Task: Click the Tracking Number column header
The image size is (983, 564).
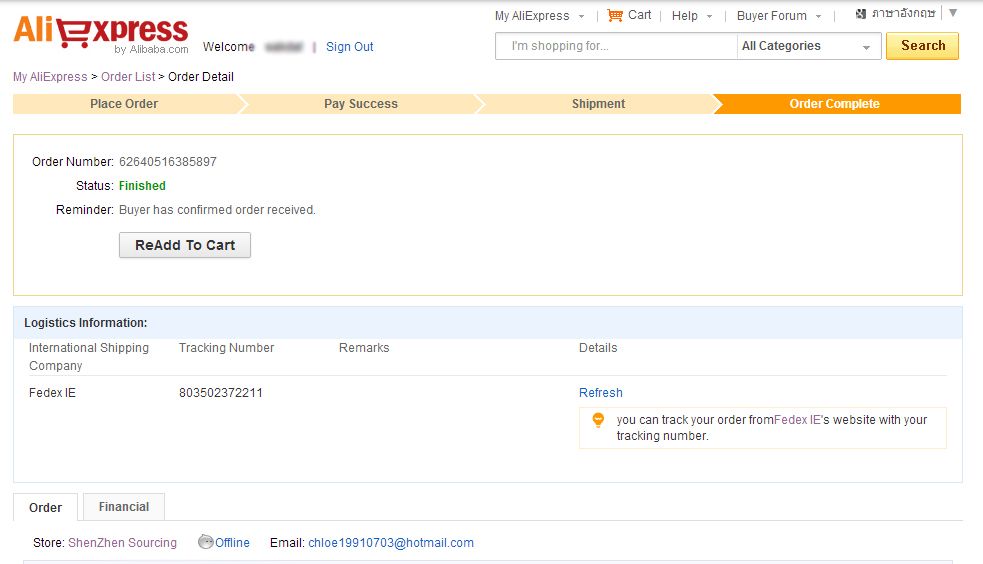Action: click(226, 348)
